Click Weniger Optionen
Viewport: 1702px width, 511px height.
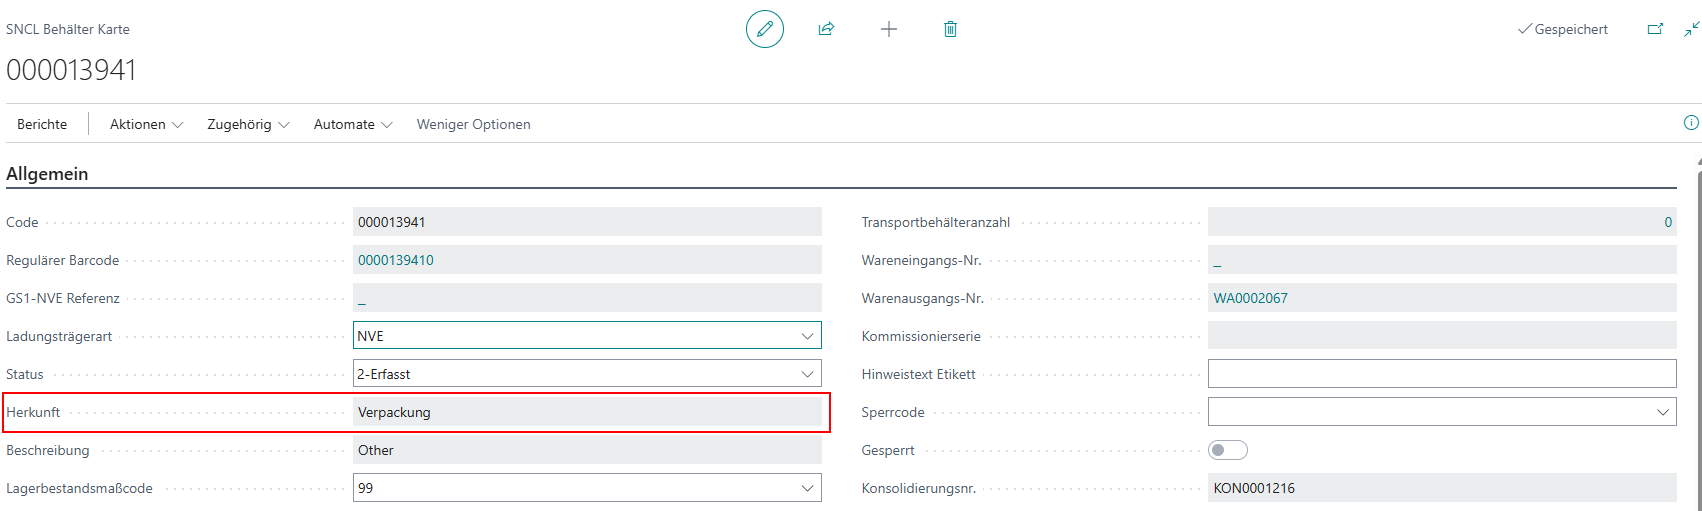pyautogui.click(x=473, y=124)
